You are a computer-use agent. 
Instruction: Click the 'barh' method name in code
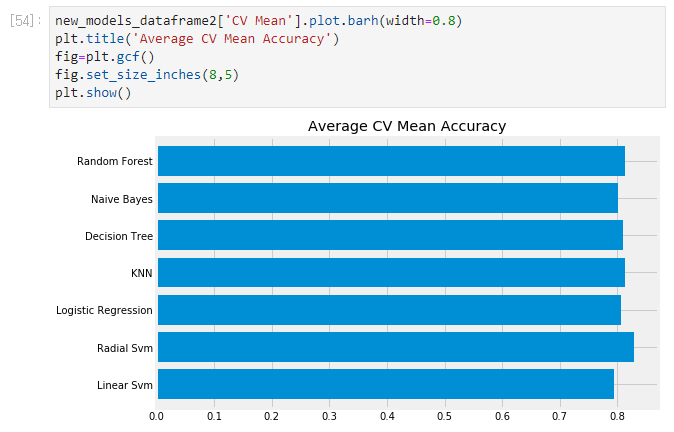point(363,21)
